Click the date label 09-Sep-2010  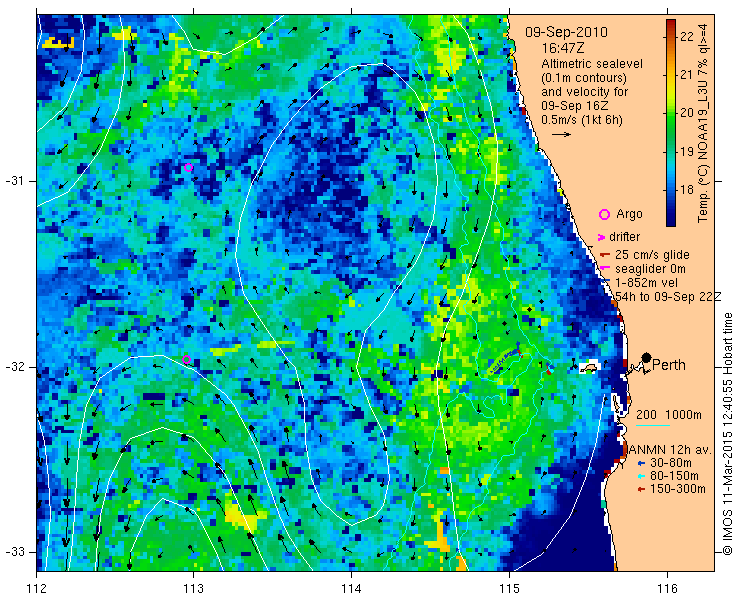566,33
